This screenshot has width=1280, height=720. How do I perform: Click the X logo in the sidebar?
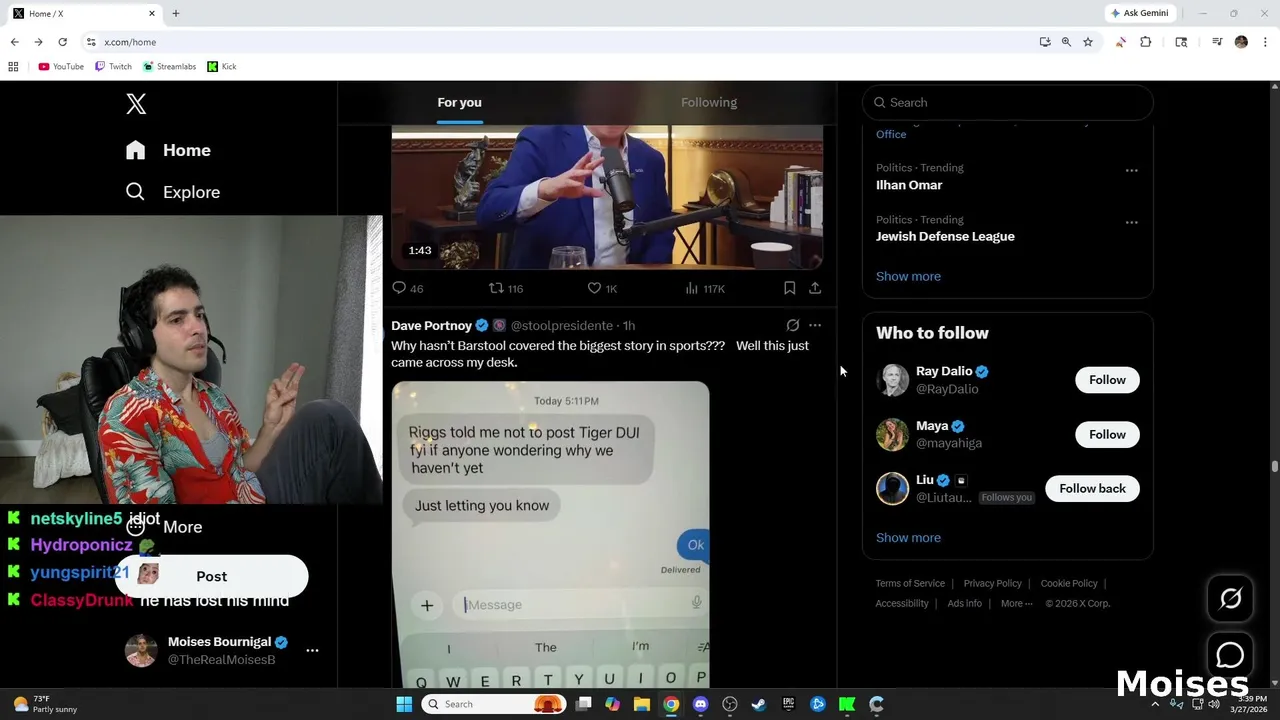click(x=136, y=103)
